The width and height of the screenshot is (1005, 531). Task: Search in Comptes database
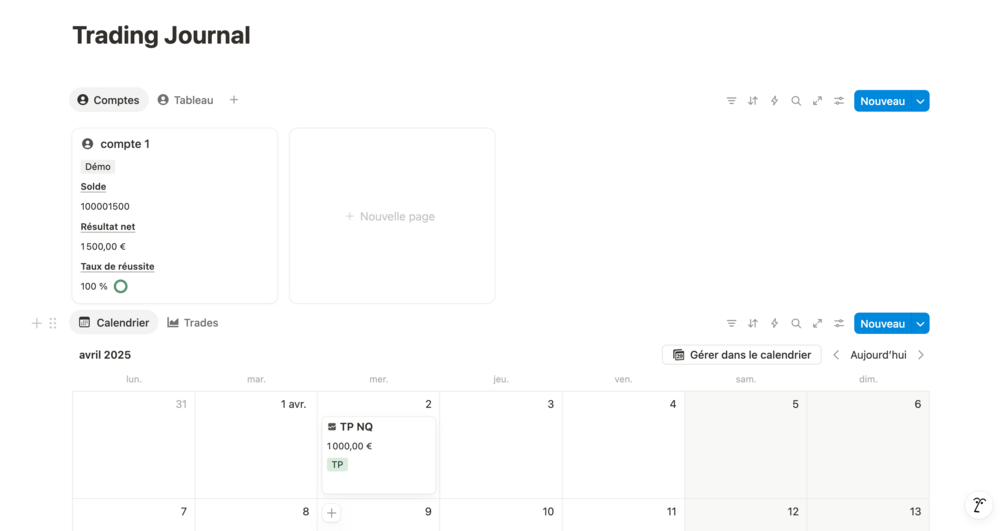(796, 101)
